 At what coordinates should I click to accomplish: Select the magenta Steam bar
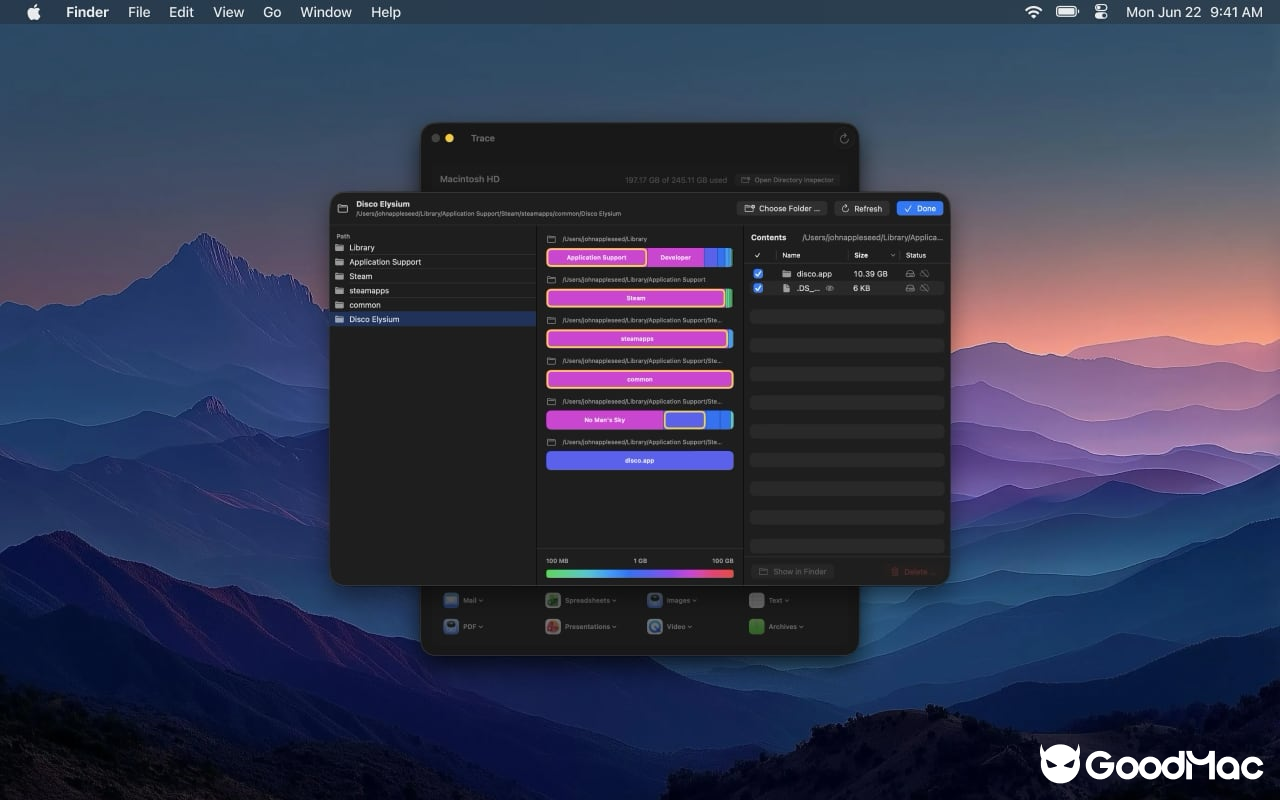pyautogui.click(x=636, y=298)
